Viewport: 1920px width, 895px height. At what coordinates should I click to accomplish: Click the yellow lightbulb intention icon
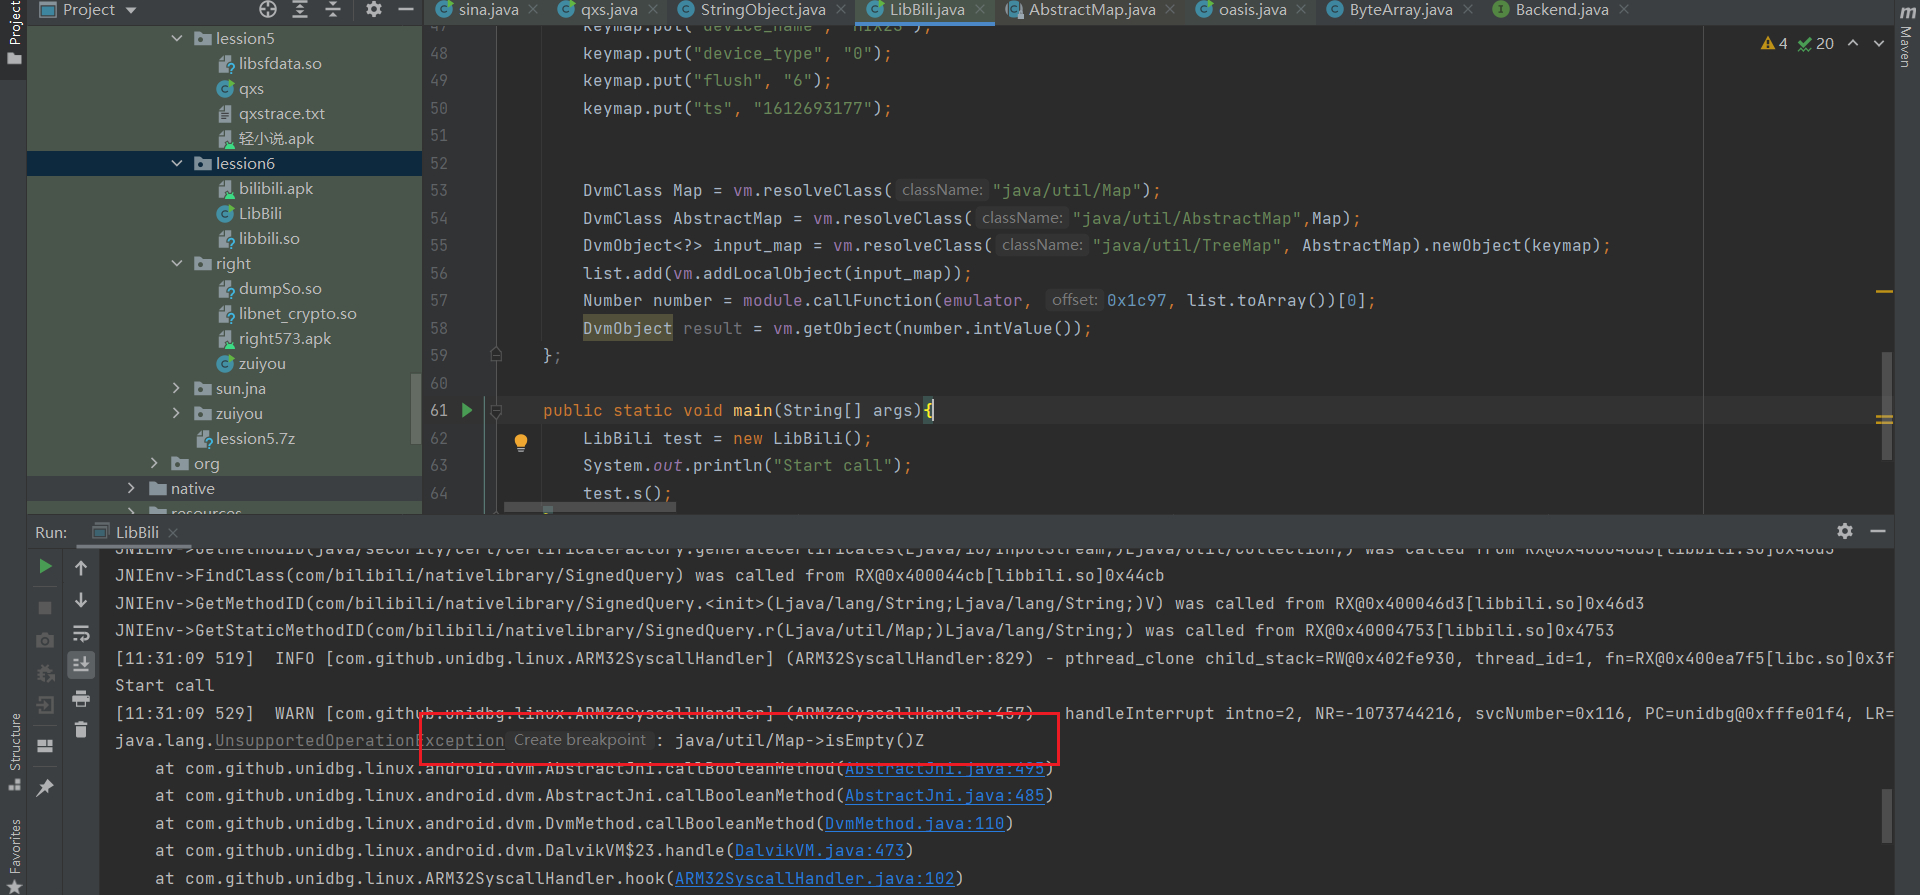[x=520, y=442]
